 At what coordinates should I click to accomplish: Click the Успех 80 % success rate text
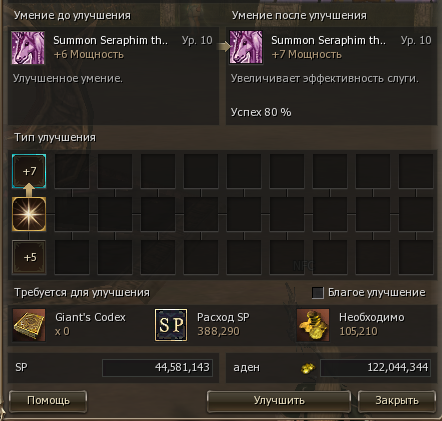(x=261, y=112)
